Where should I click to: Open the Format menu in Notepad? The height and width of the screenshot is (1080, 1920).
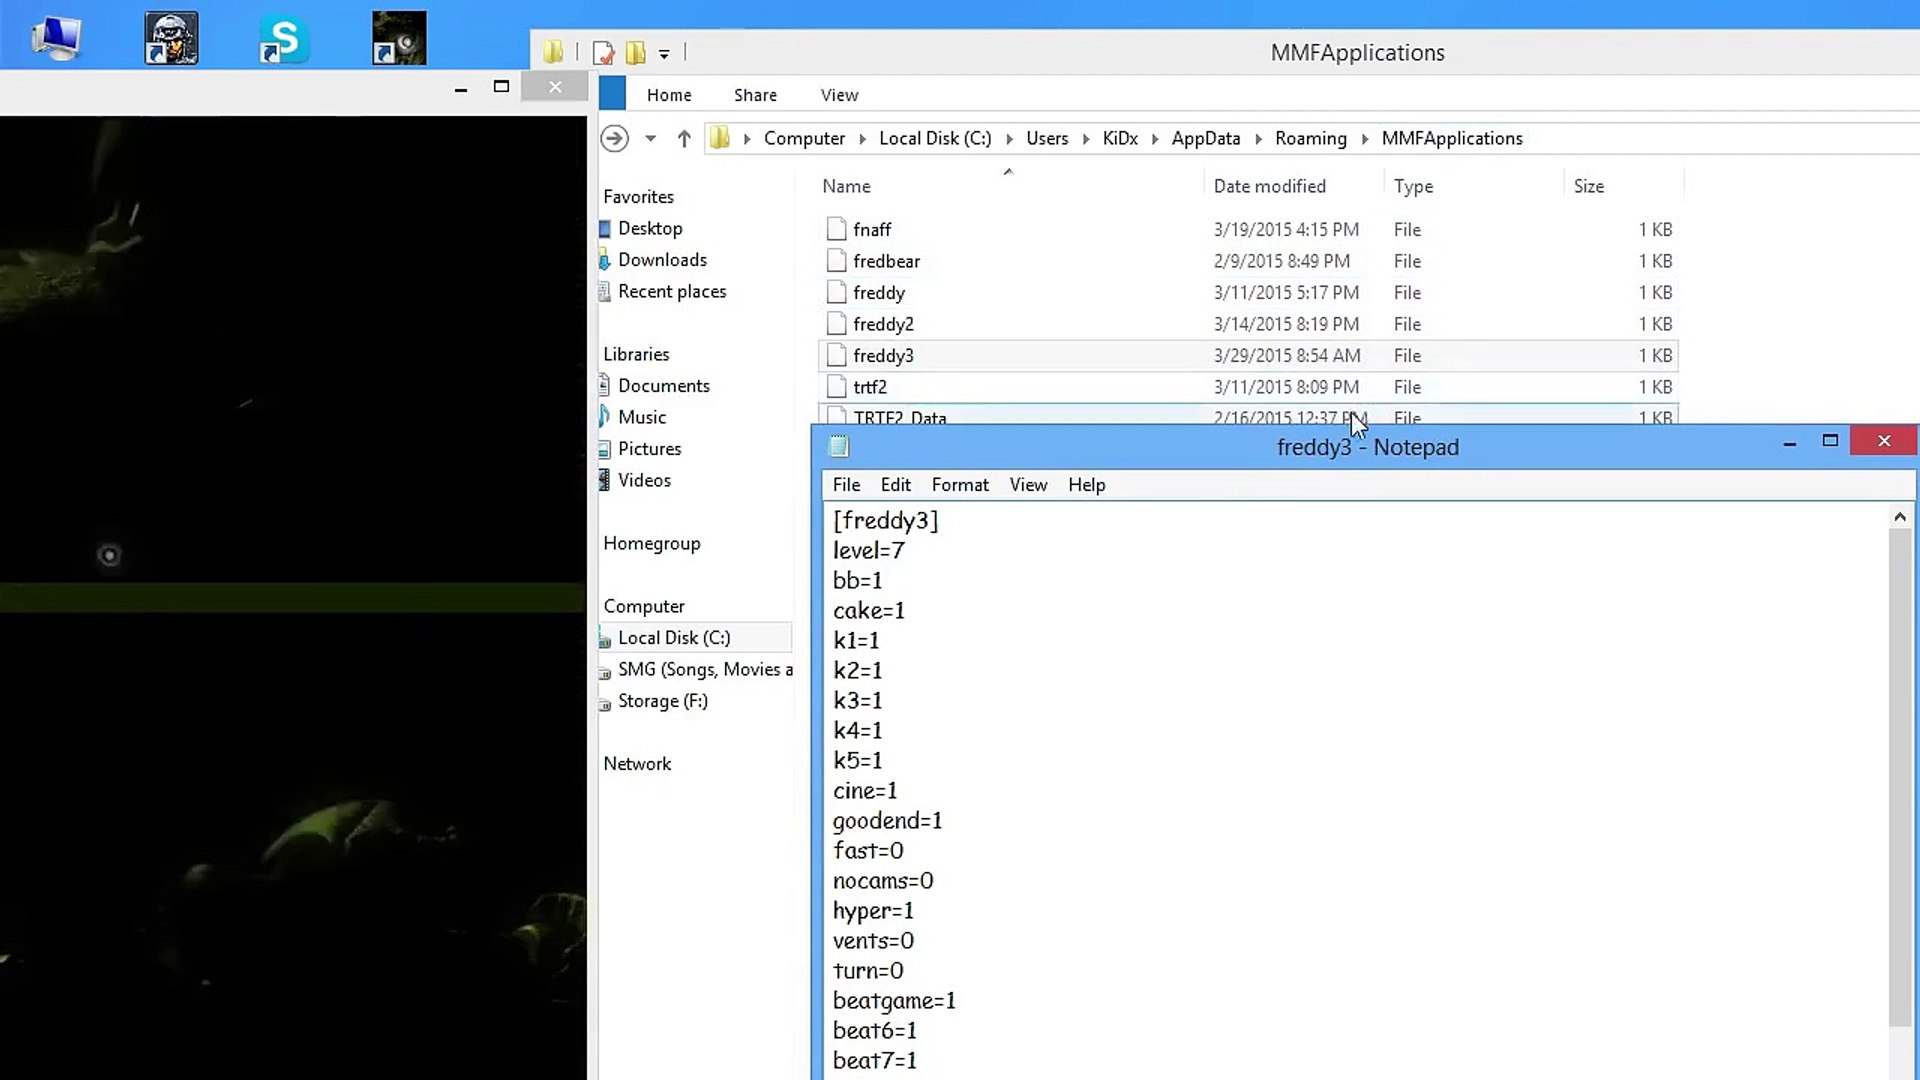point(959,485)
